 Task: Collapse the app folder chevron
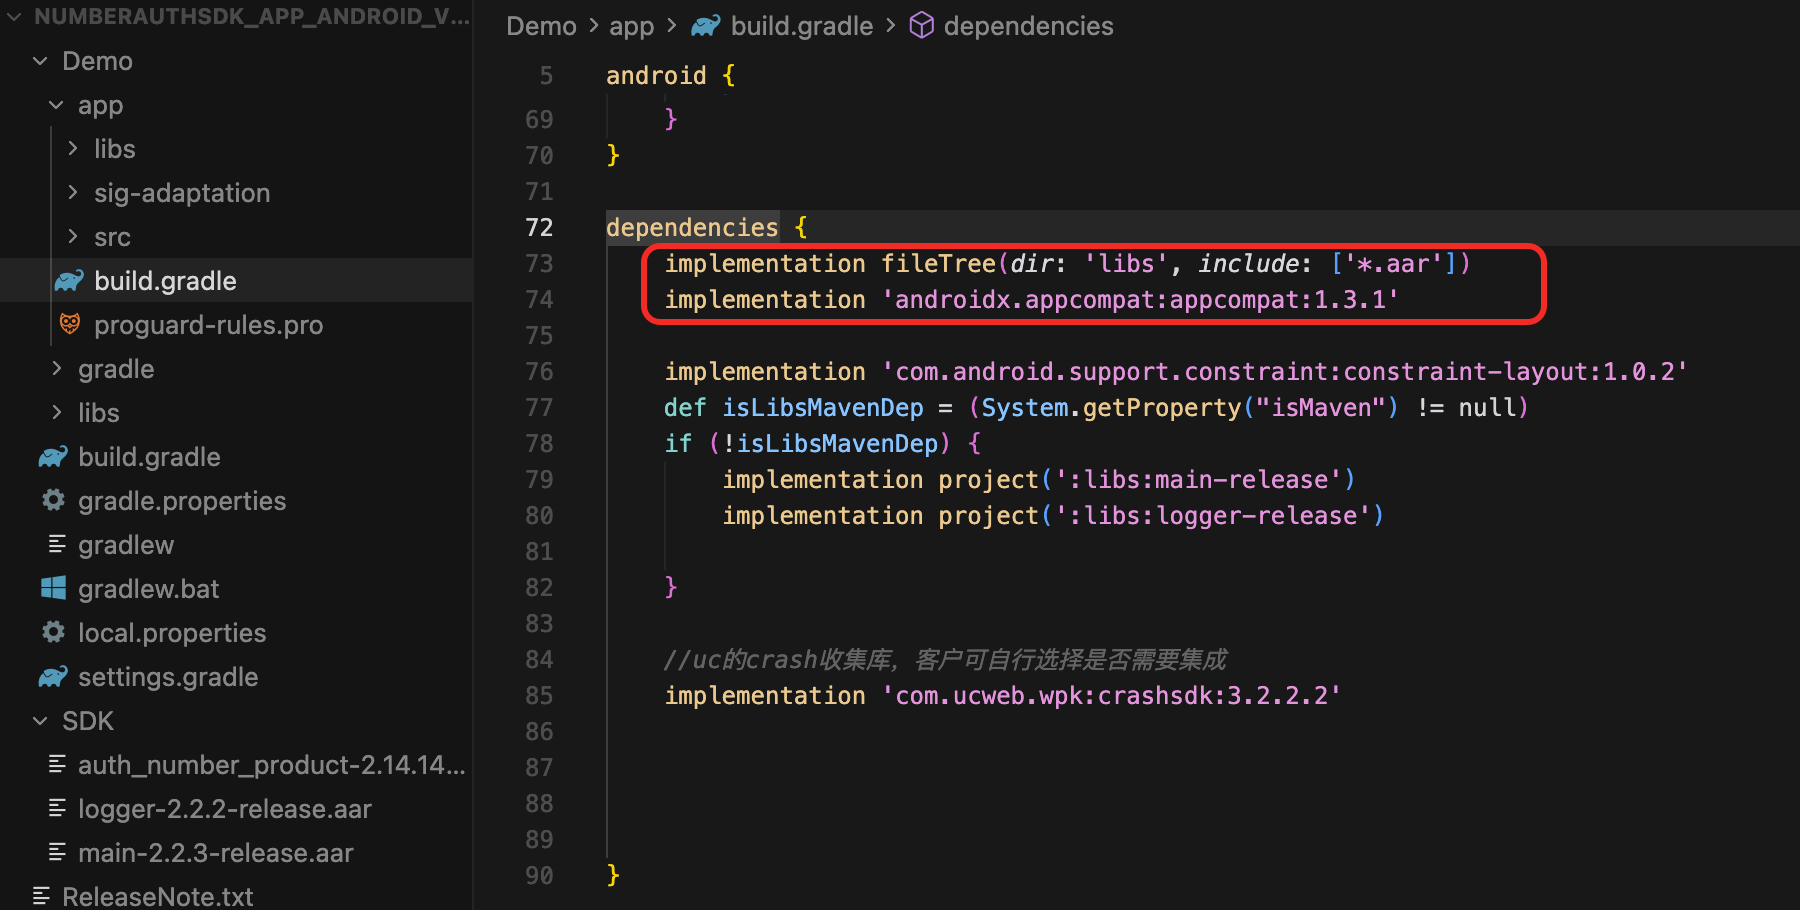coord(56,105)
